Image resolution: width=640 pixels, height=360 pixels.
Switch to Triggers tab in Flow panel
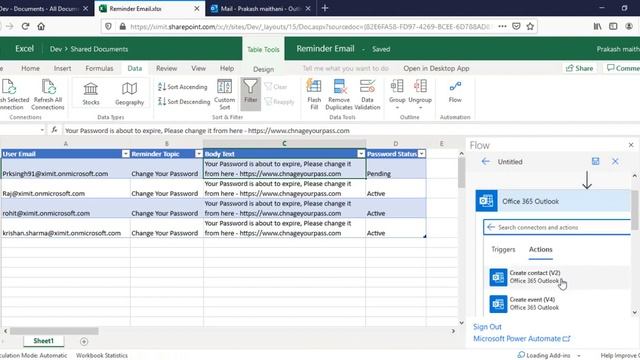pyautogui.click(x=503, y=249)
